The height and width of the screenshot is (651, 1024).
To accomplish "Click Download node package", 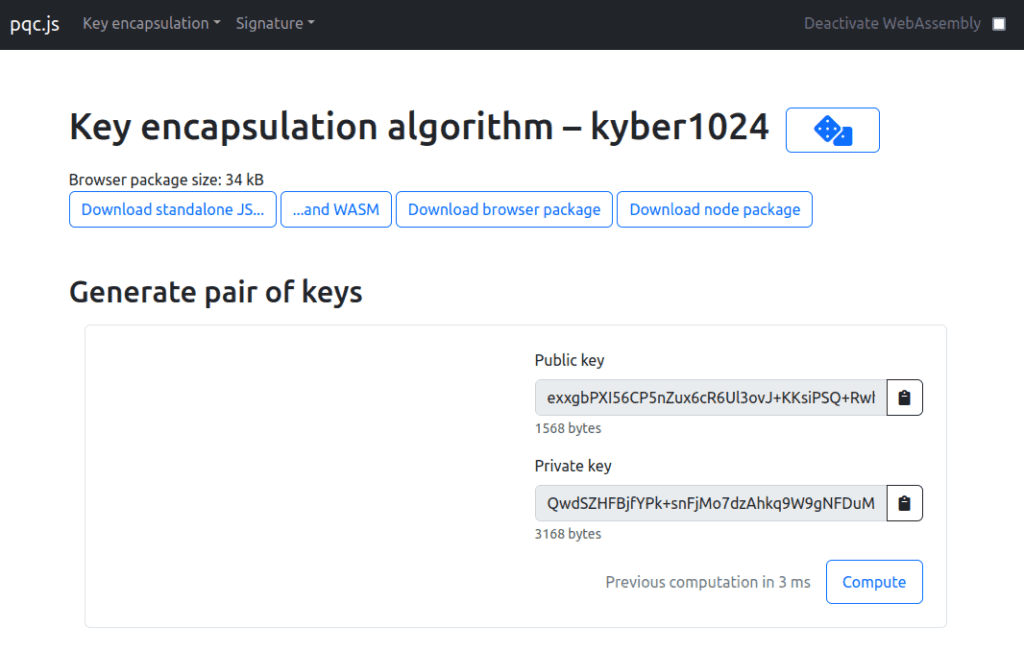I will tap(714, 210).
